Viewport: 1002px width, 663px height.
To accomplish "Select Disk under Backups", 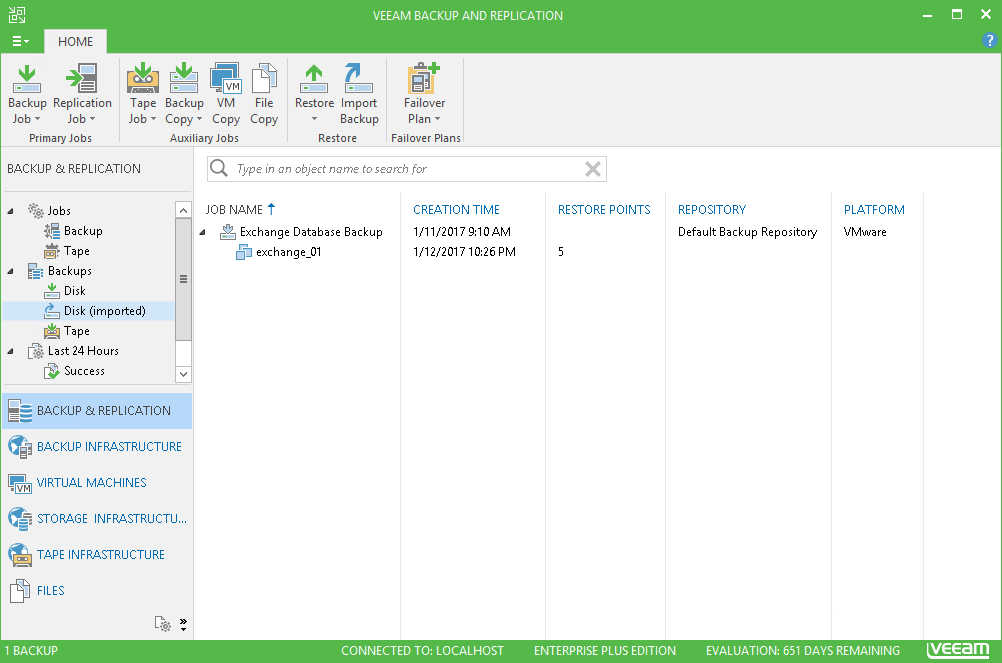I will pyautogui.click(x=74, y=291).
